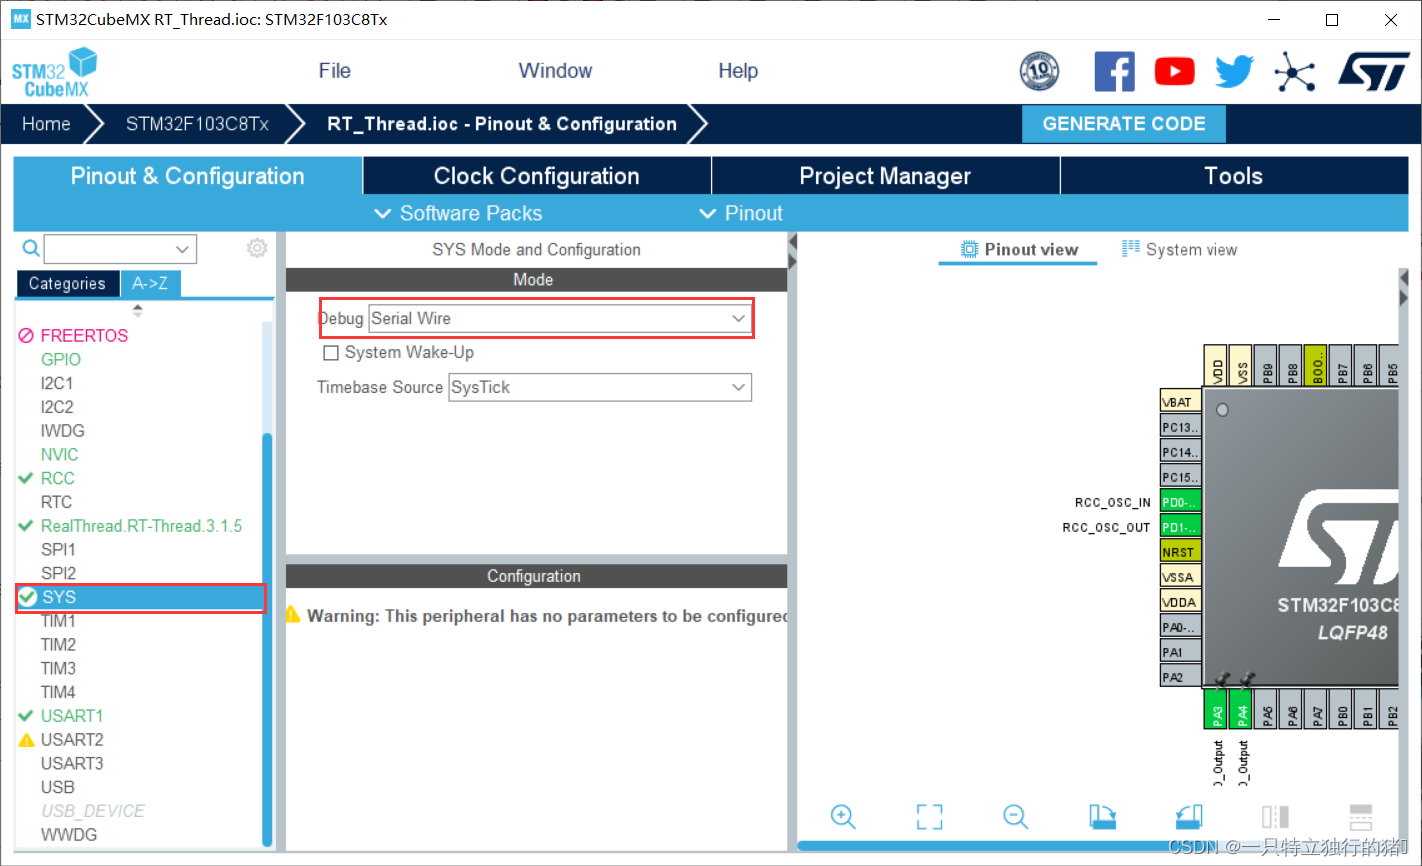The height and width of the screenshot is (866, 1422).
Task: Click RT_Thread.ioc breadcrumb
Action: click(502, 124)
